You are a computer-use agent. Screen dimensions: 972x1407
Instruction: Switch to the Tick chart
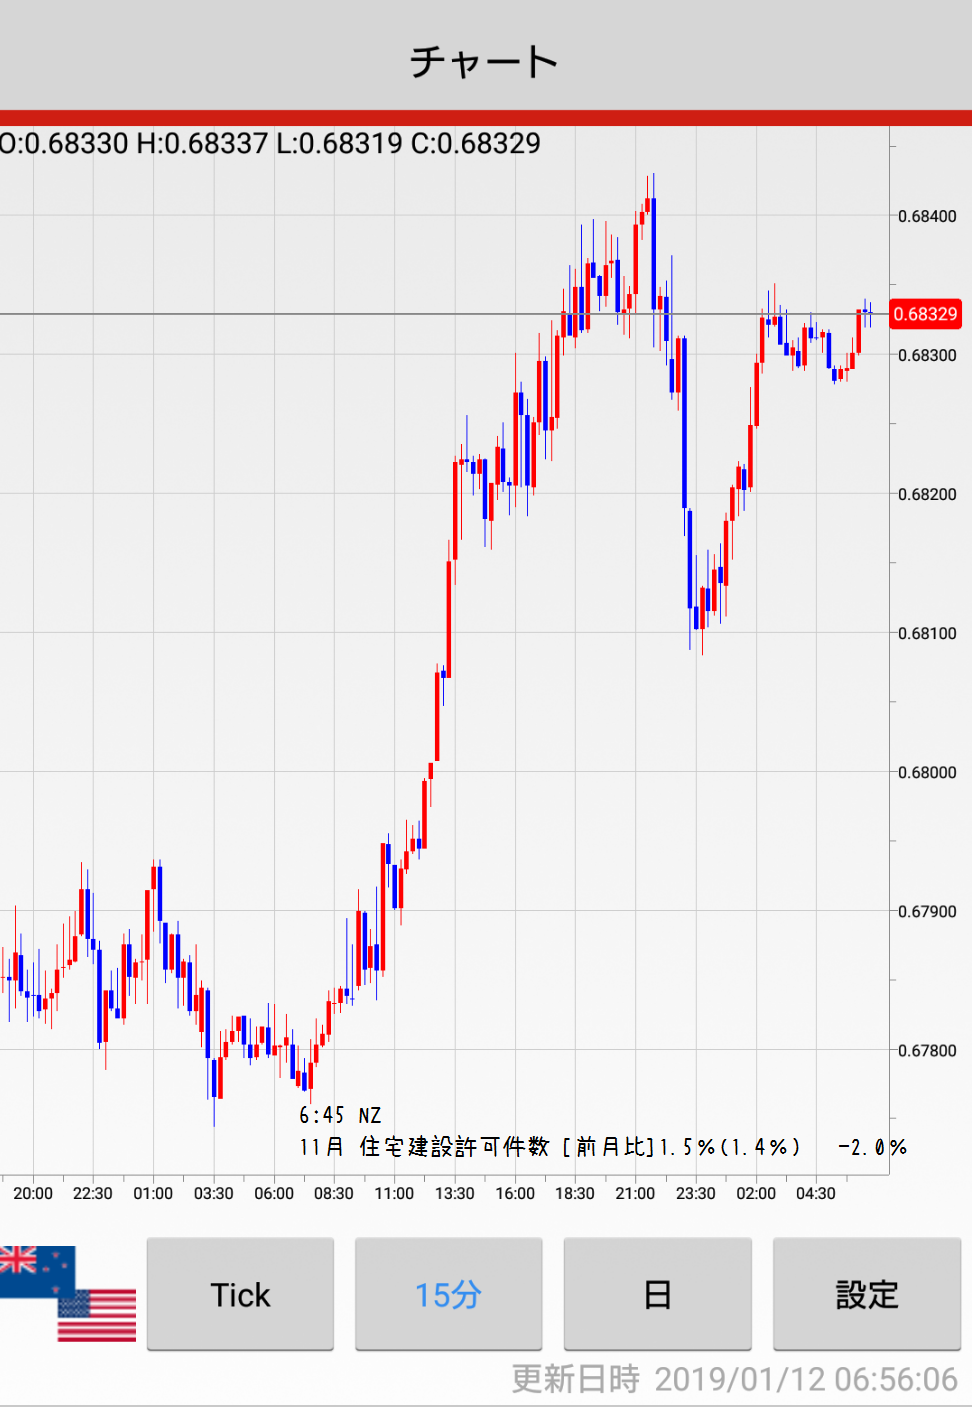tap(240, 1294)
